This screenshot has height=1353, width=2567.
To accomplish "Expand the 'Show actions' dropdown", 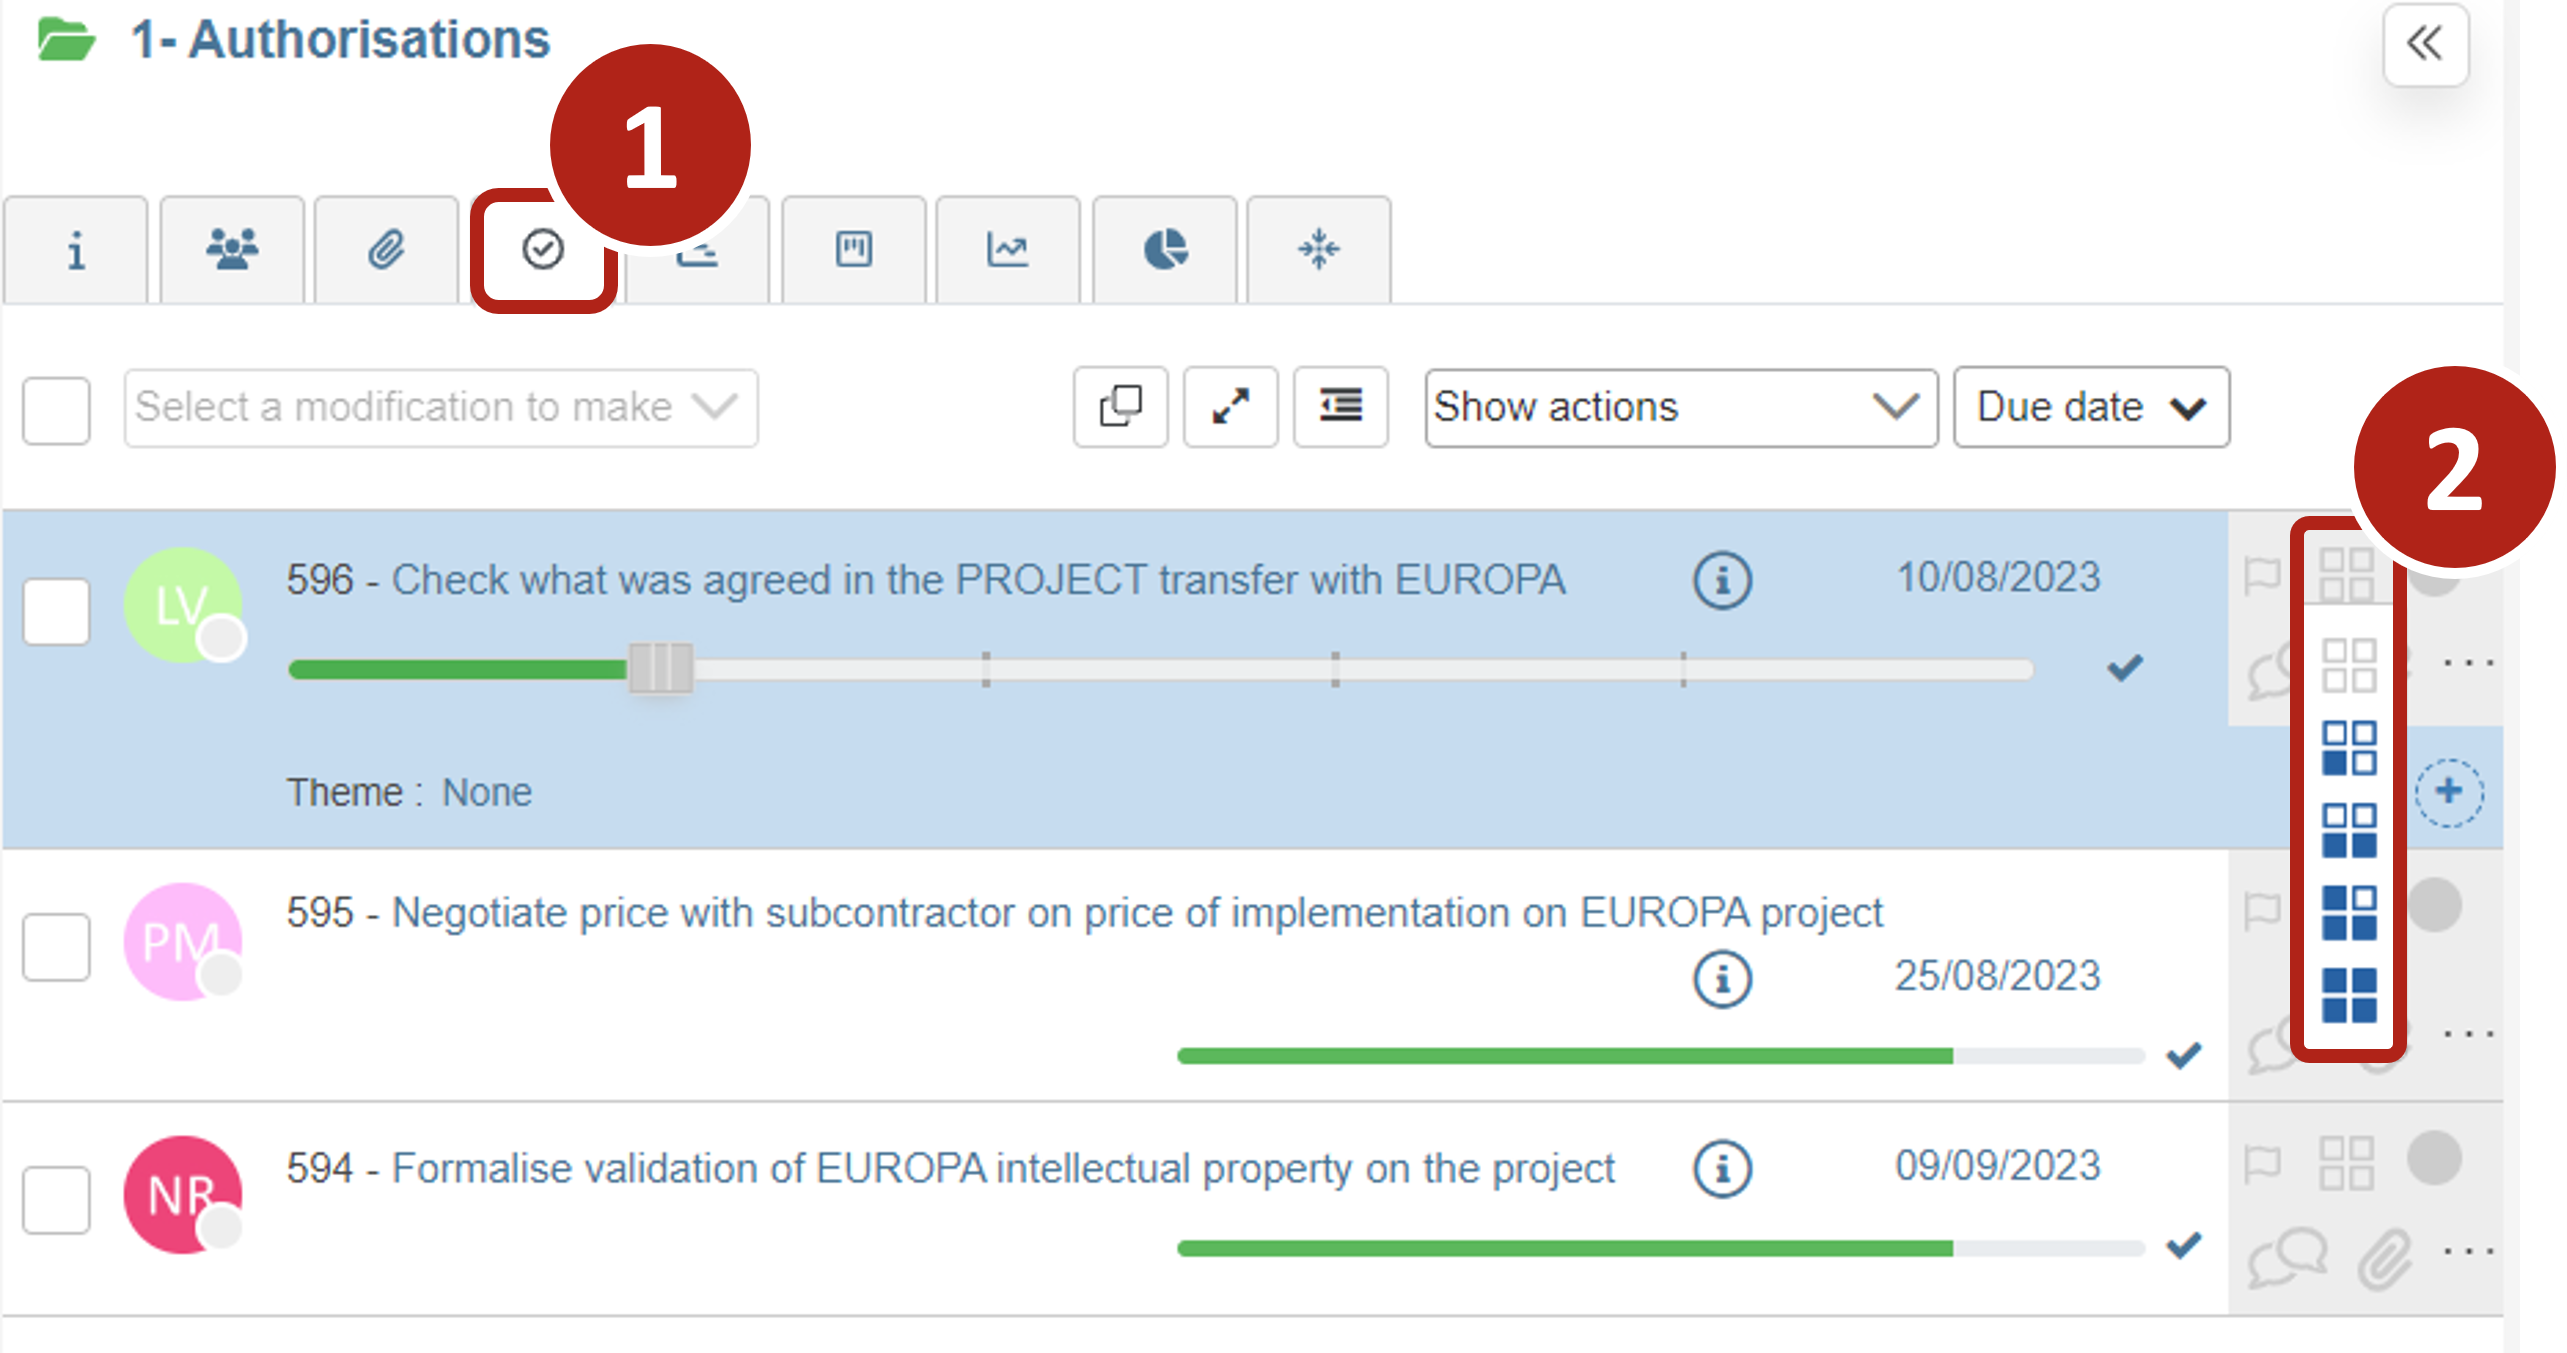I will coord(1680,408).
